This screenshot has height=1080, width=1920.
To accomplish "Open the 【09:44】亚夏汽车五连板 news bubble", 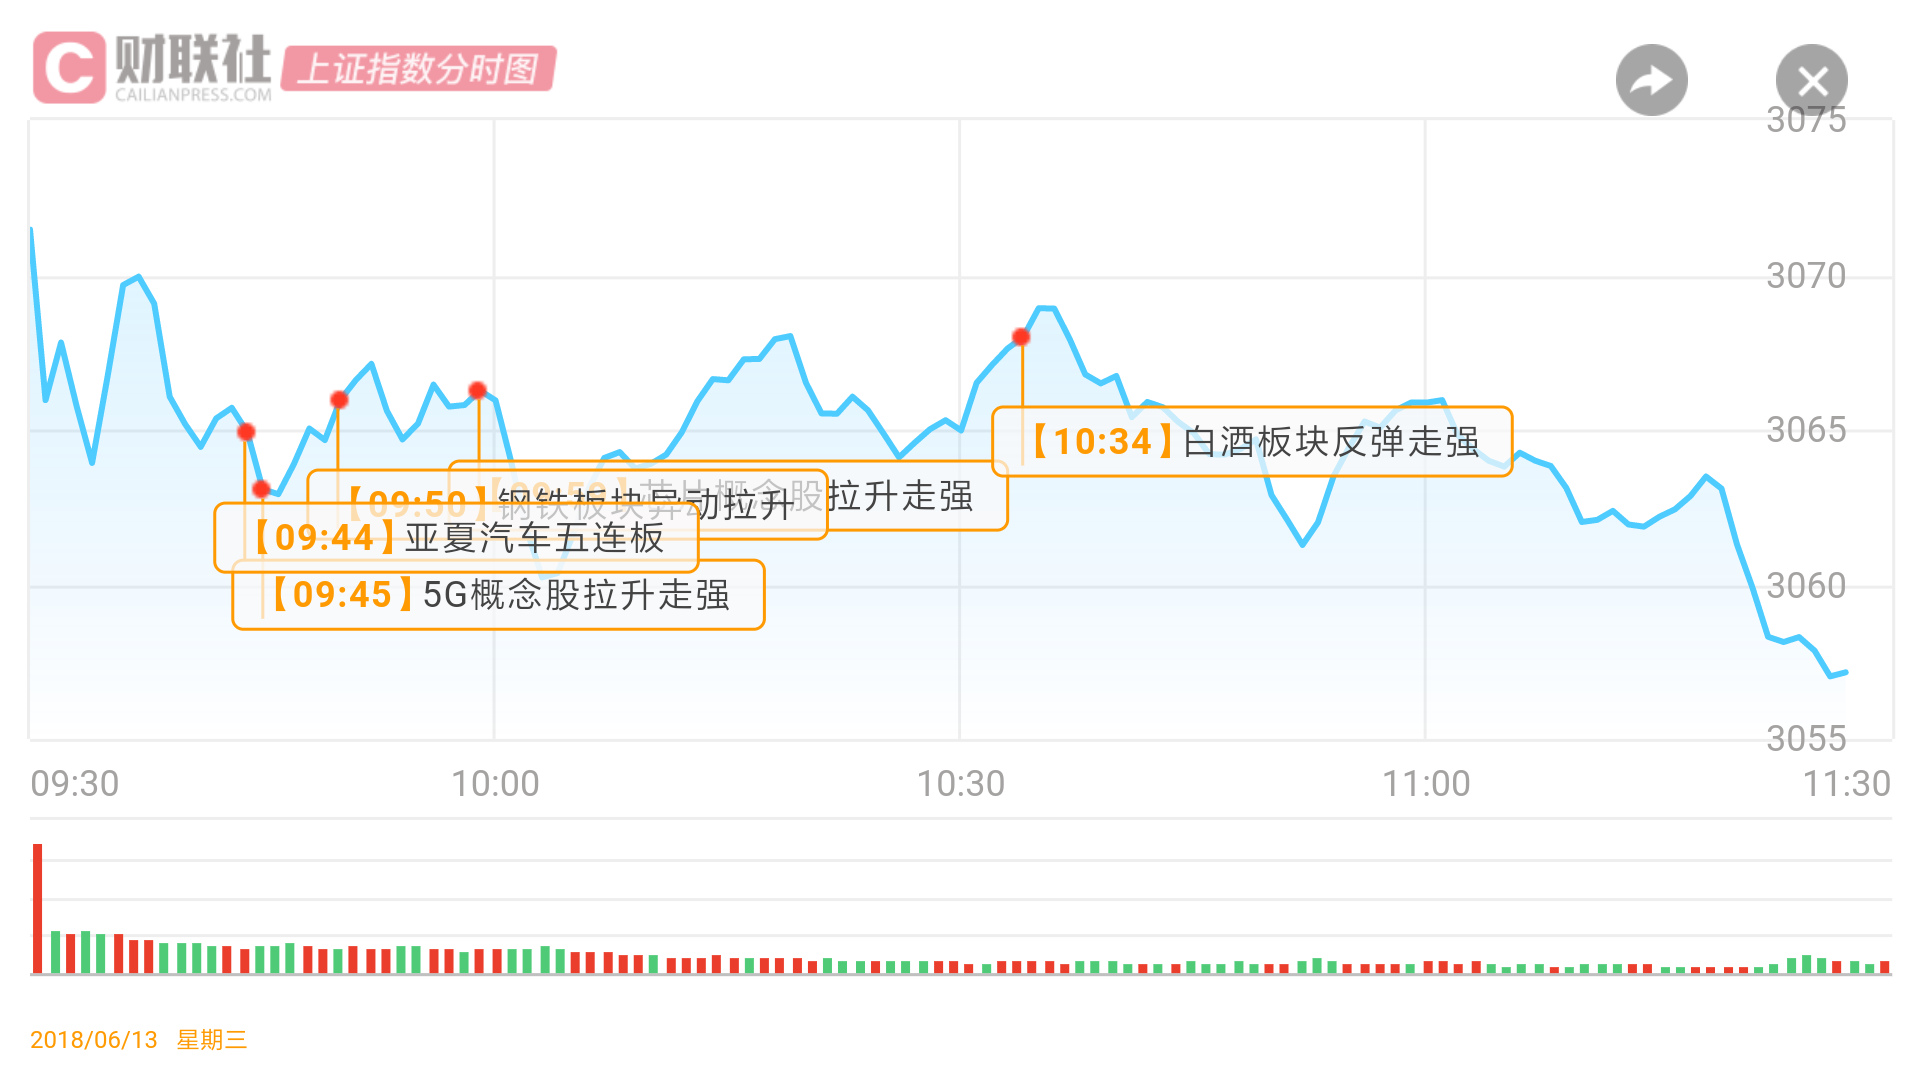I will tap(455, 537).
